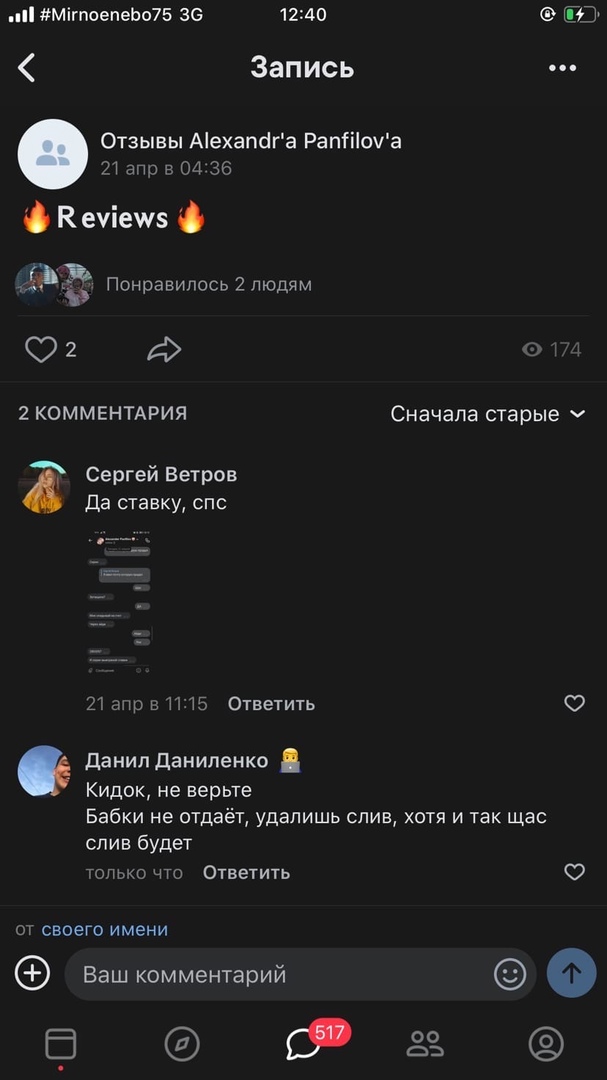Viewport: 607px width, 1080px height.
Task: Open the Discover compass tab
Action: tap(182, 1044)
